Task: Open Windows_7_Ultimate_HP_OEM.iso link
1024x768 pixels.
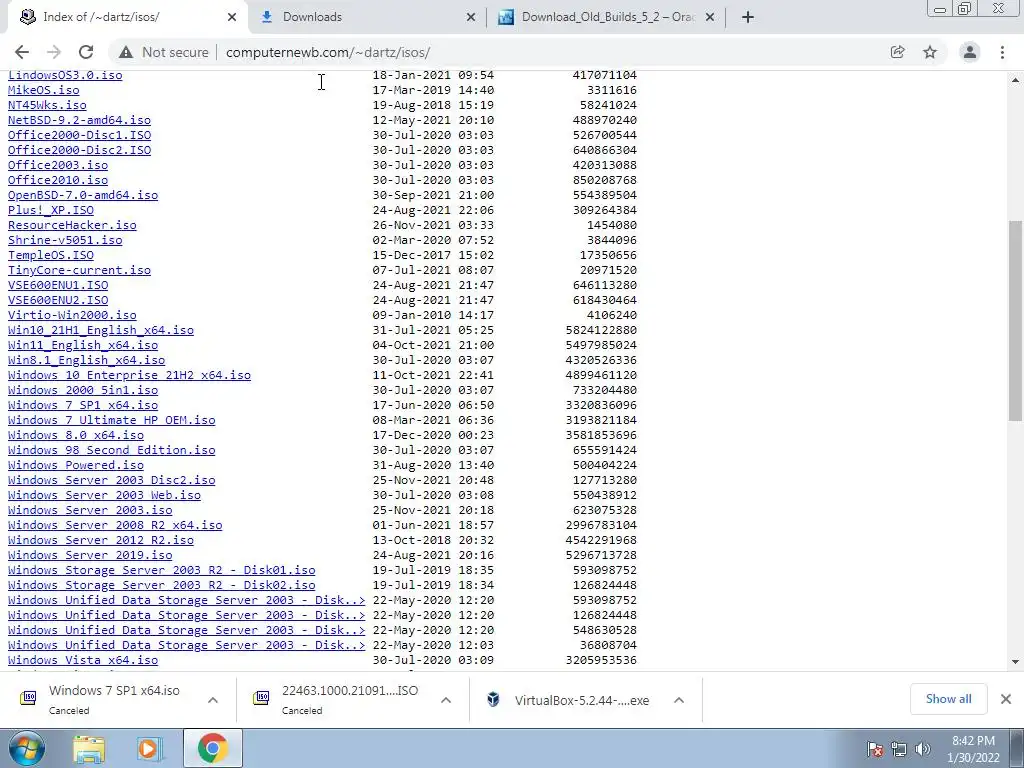Action: [112, 420]
